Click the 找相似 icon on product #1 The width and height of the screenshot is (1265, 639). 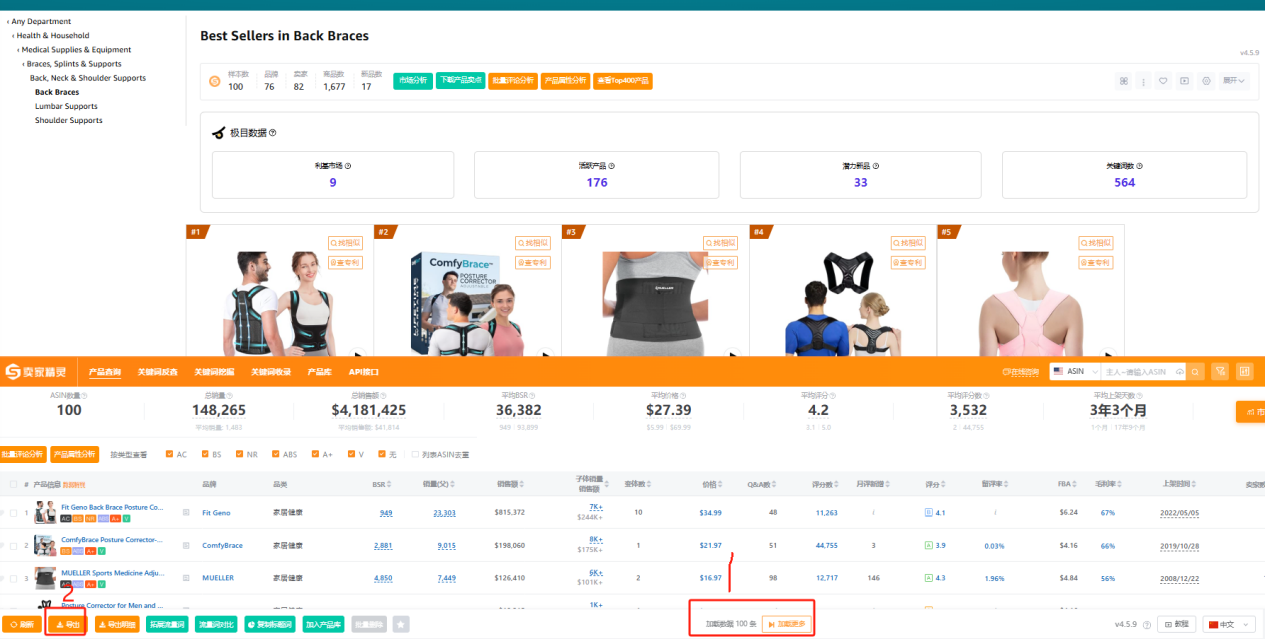pos(346,242)
